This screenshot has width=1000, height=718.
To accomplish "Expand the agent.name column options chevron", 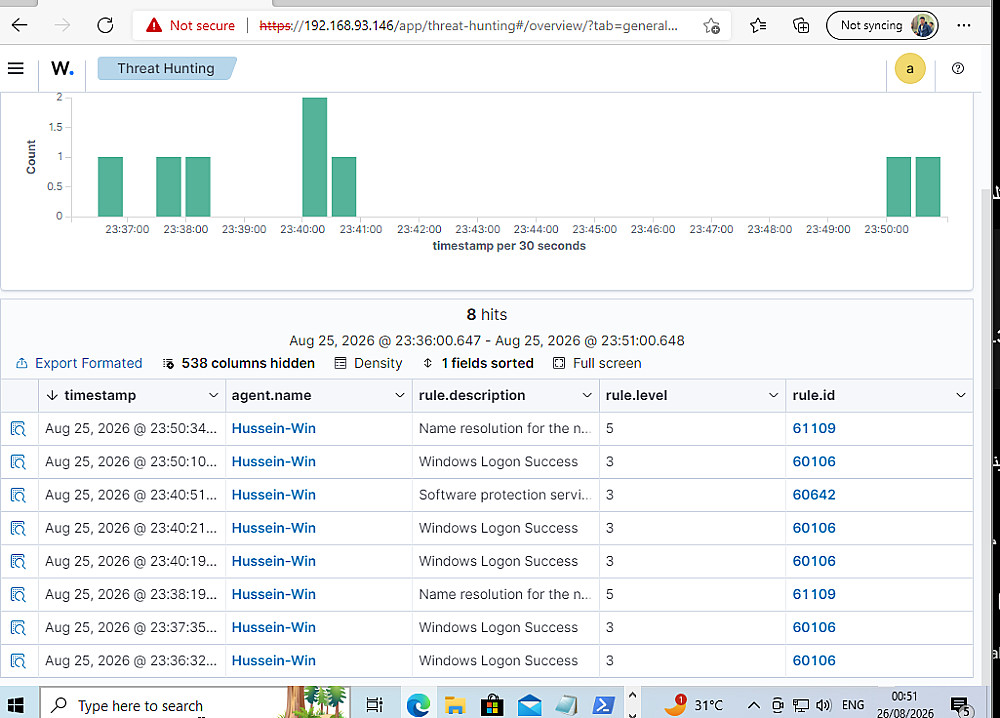I will click(x=400, y=395).
